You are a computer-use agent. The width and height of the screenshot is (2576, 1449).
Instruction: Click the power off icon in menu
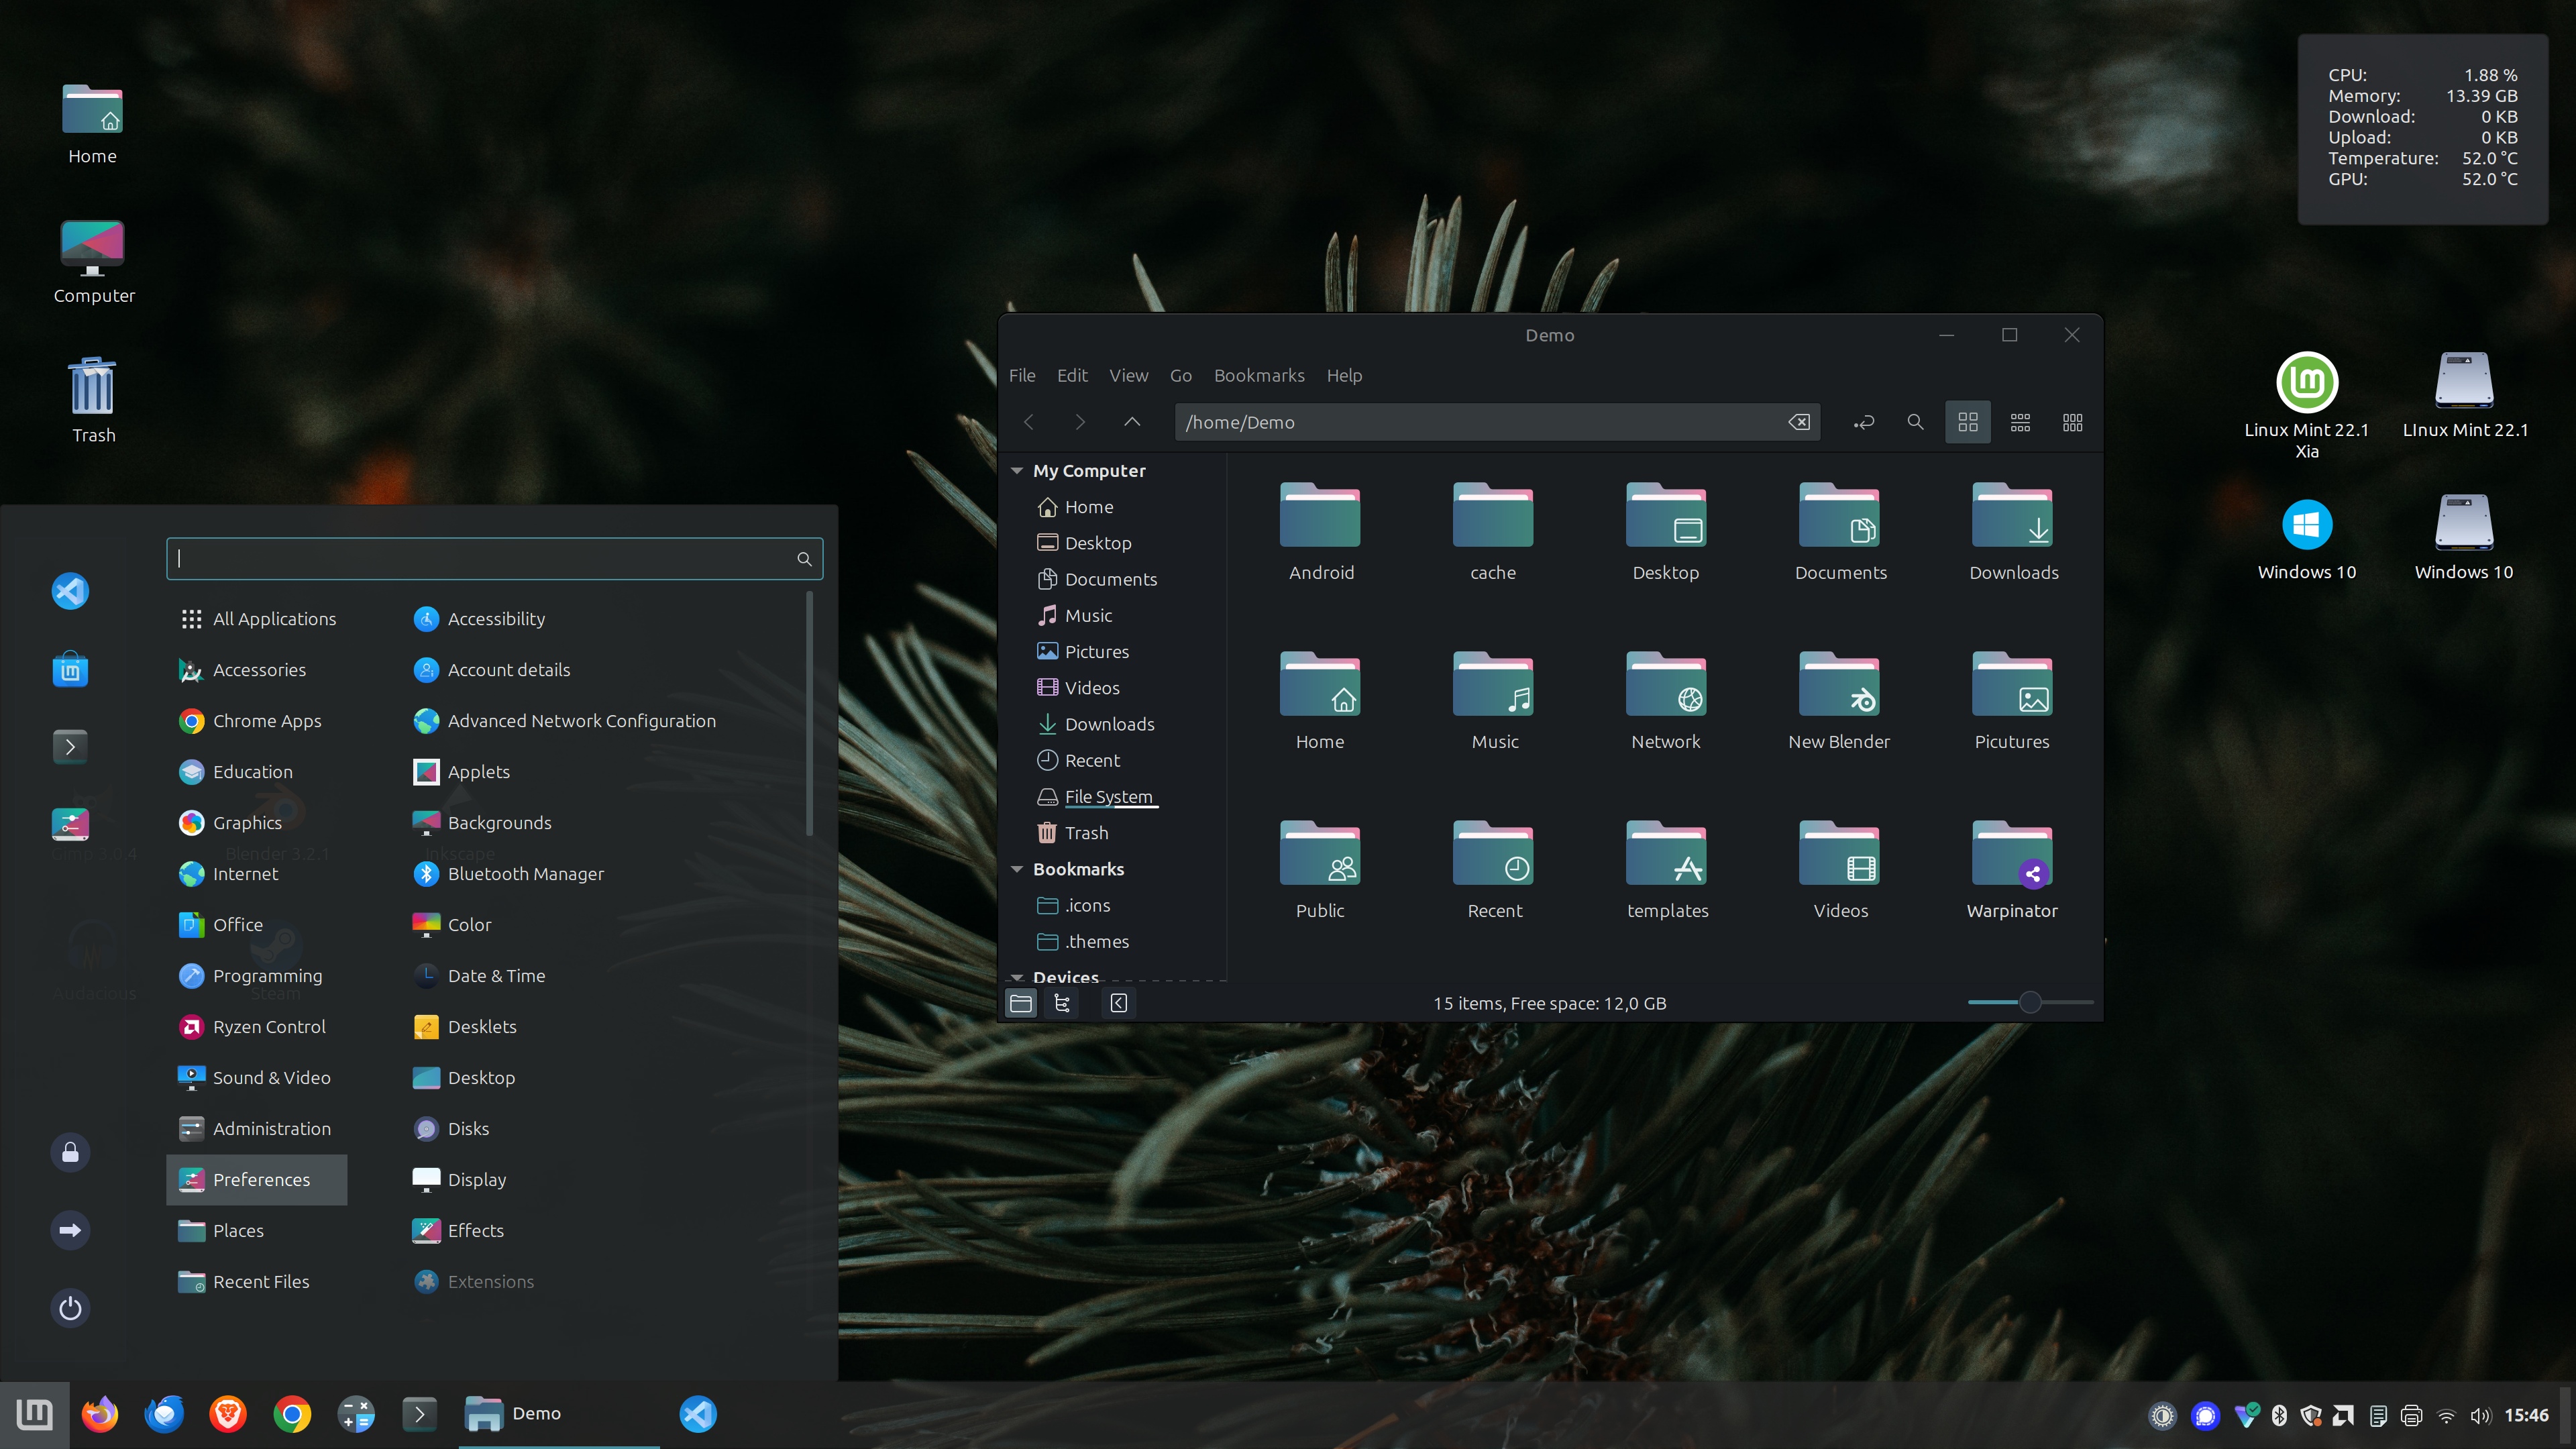(x=70, y=1308)
